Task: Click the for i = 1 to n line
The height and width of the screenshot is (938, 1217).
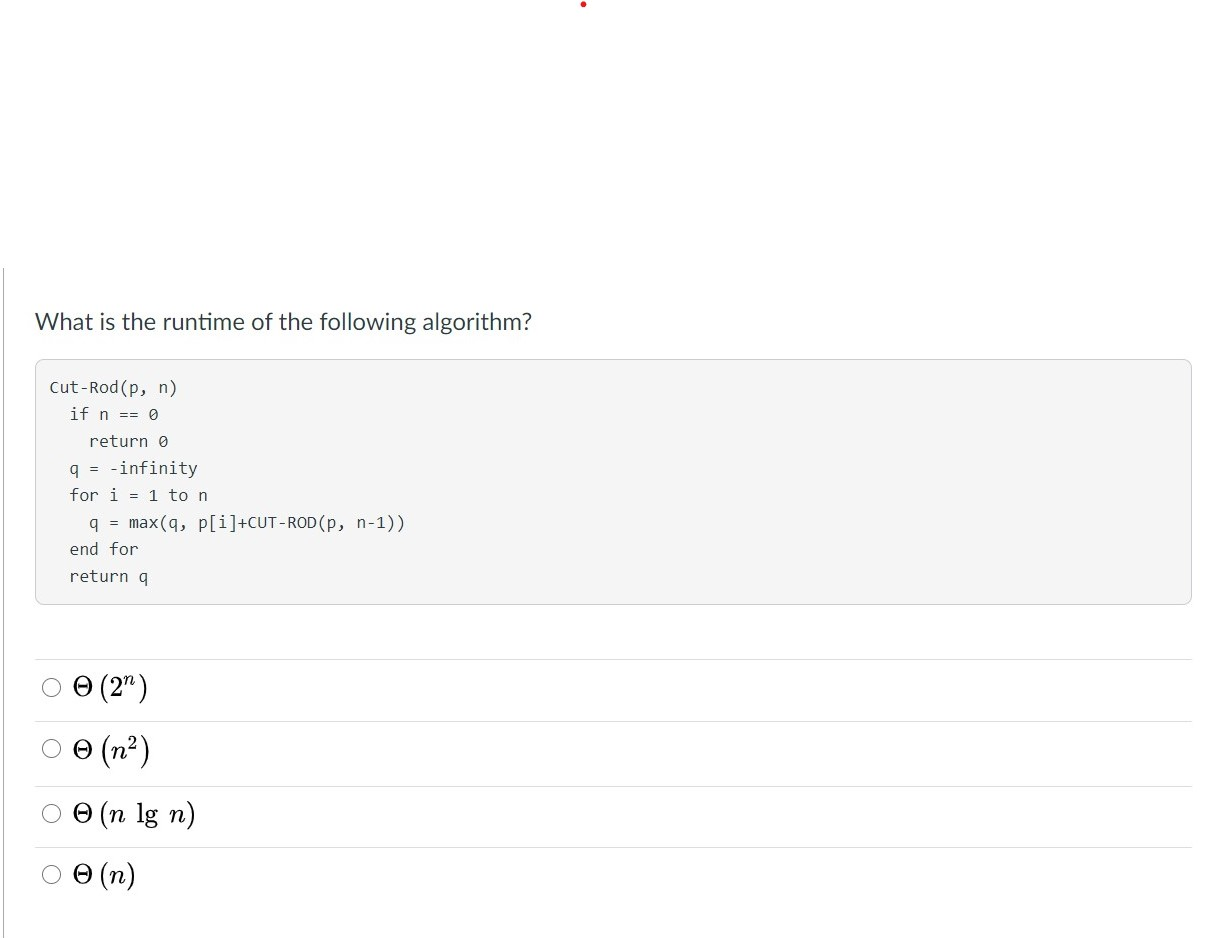Action: [x=138, y=495]
